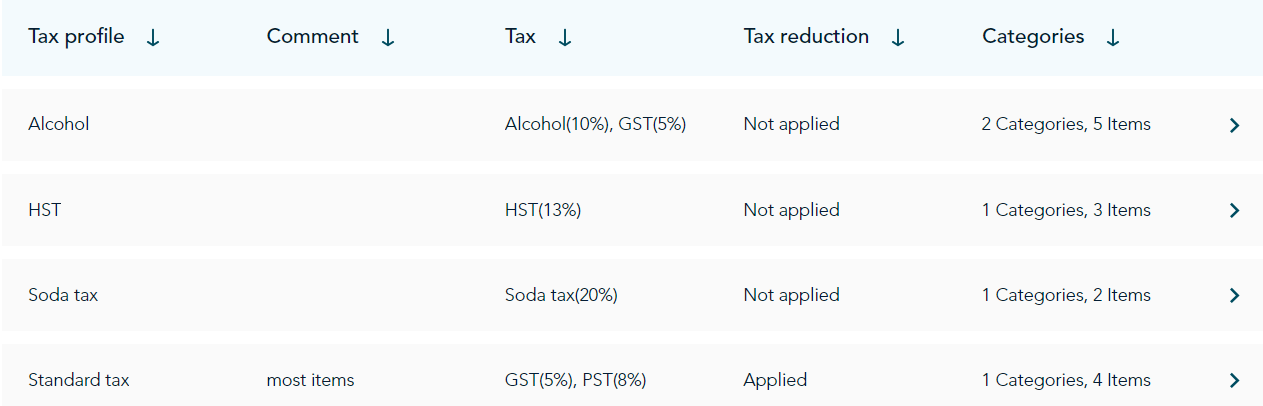Open the Standard tax profile
Viewport: 1263px width, 406px height.
[79, 380]
